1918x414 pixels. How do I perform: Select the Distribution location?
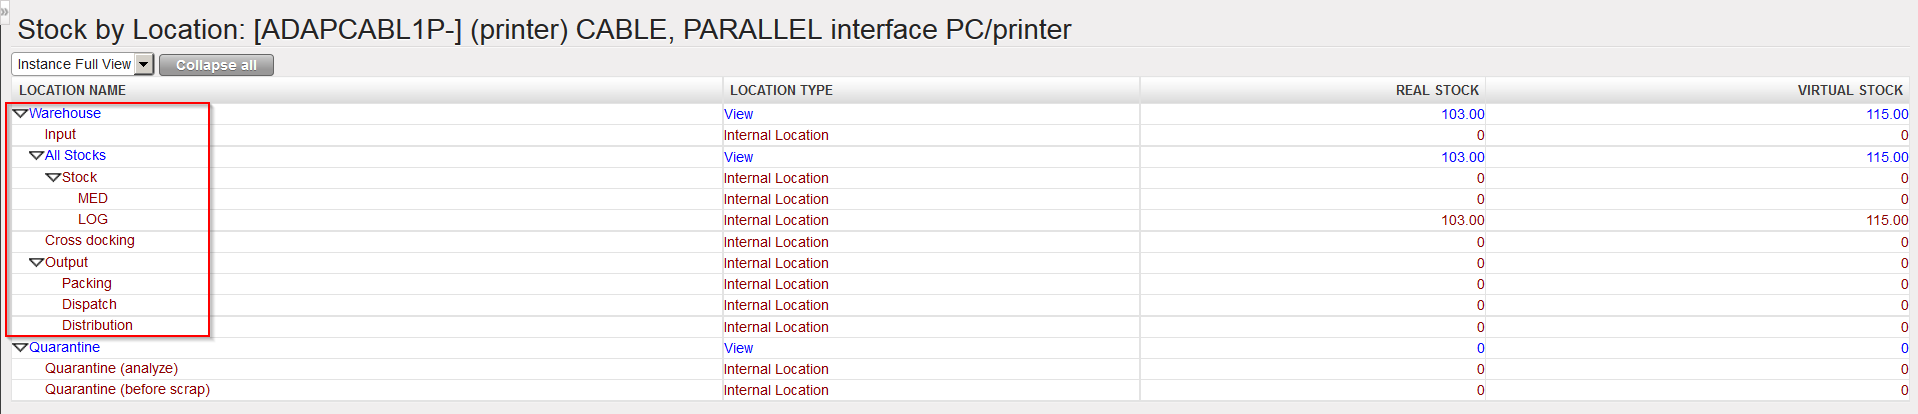[97, 326]
